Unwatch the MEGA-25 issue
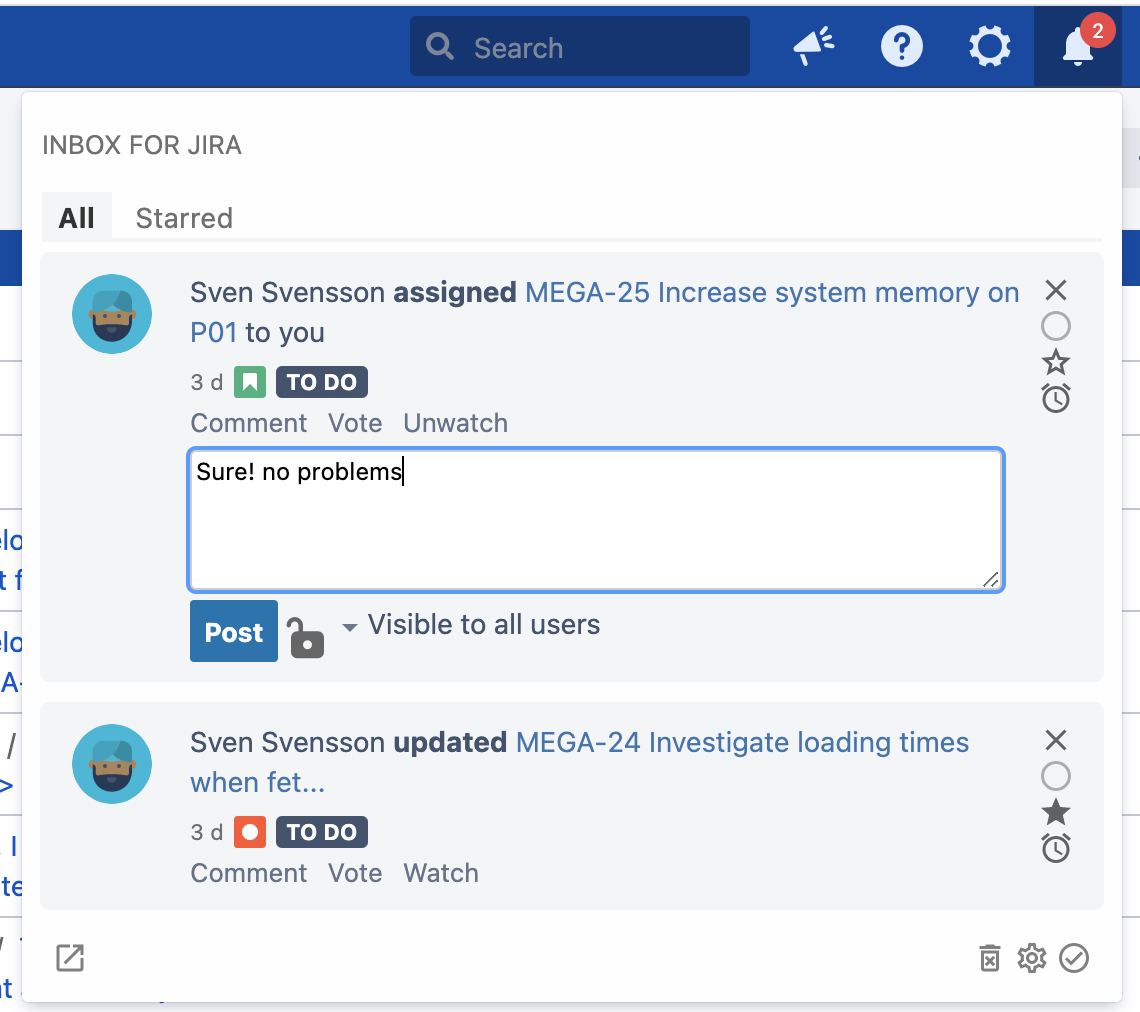Image resolution: width=1140 pixels, height=1012 pixels. pyautogui.click(x=455, y=423)
